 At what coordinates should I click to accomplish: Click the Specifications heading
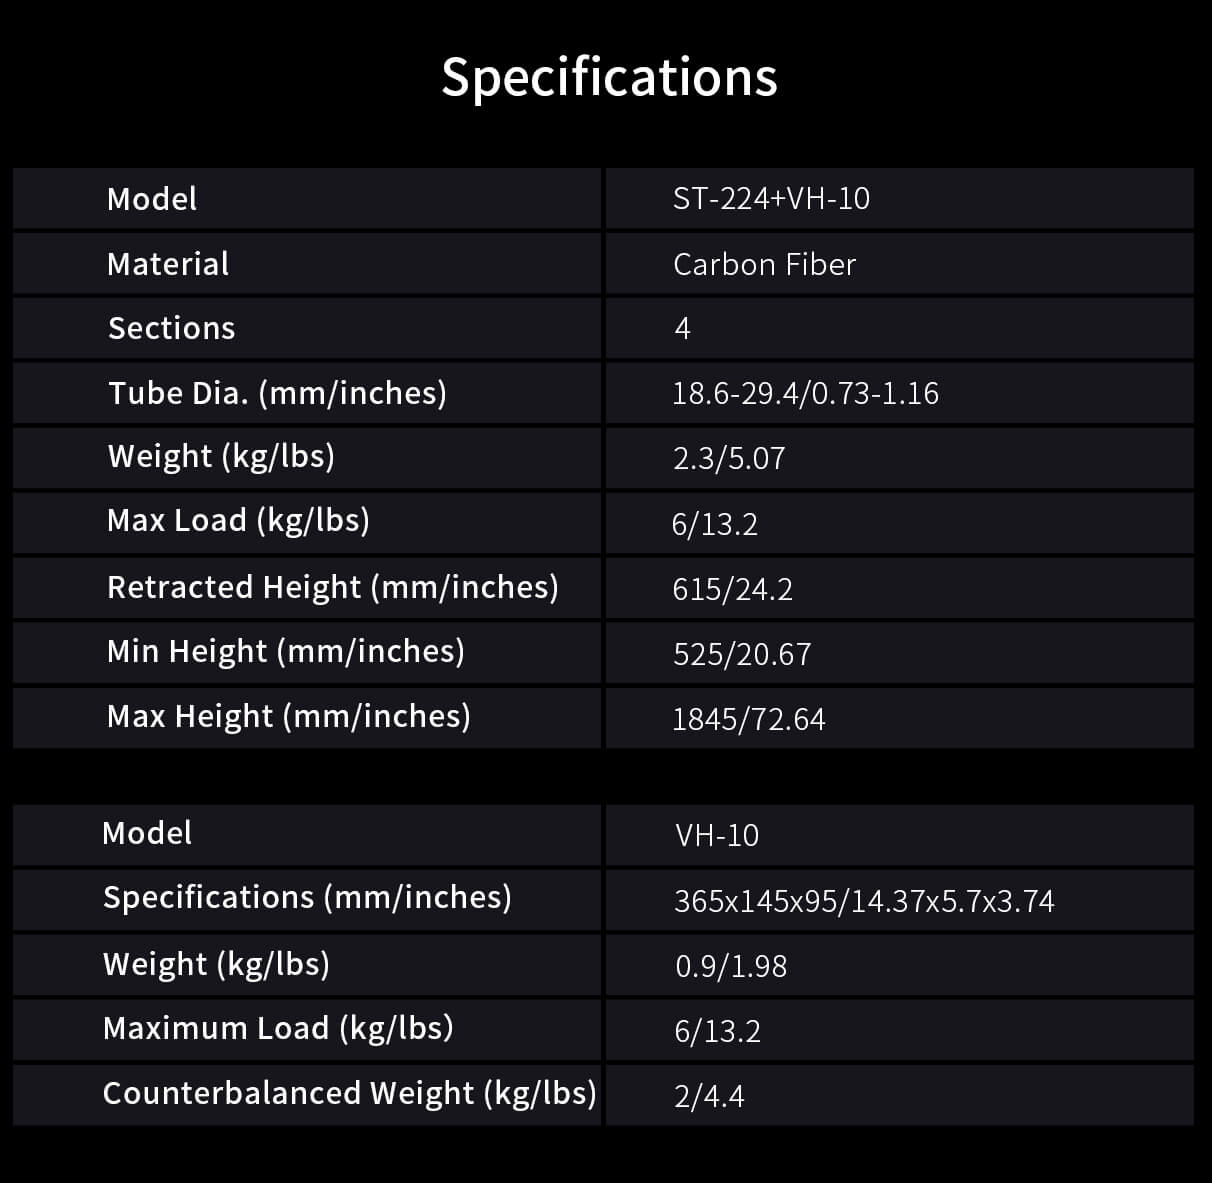click(609, 77)
